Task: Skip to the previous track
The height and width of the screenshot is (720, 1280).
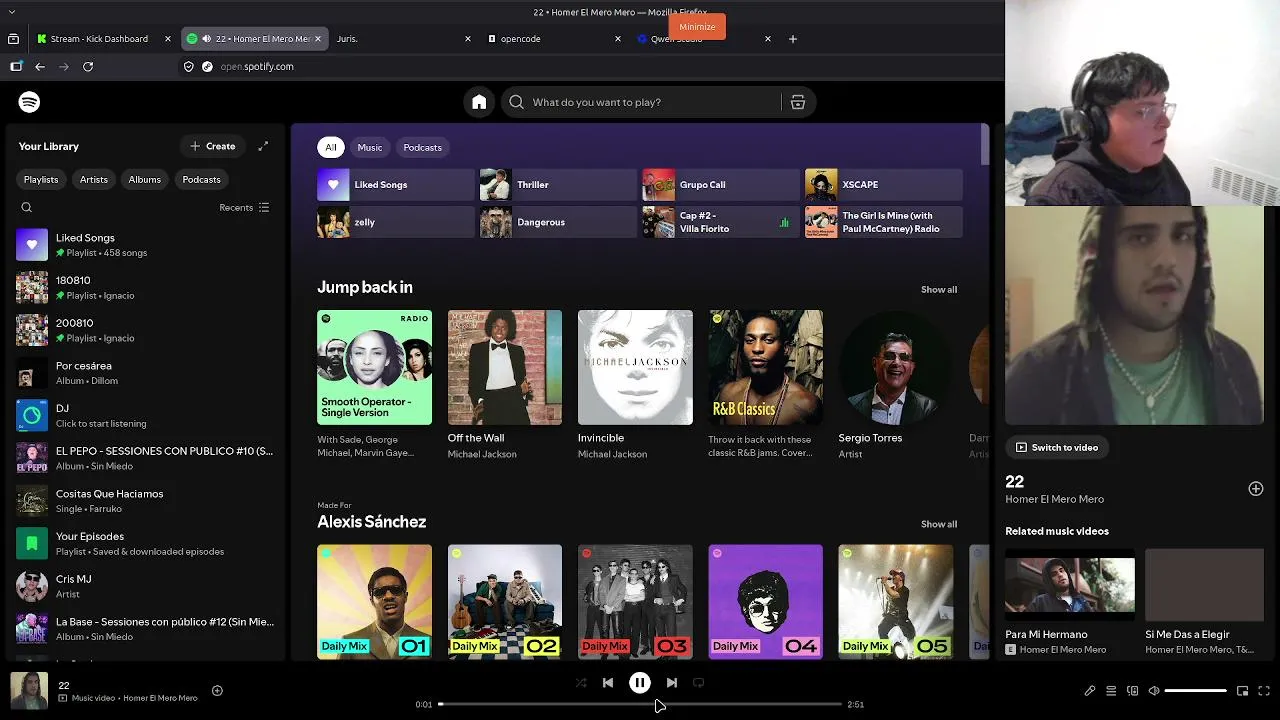Action: point(608,683)
